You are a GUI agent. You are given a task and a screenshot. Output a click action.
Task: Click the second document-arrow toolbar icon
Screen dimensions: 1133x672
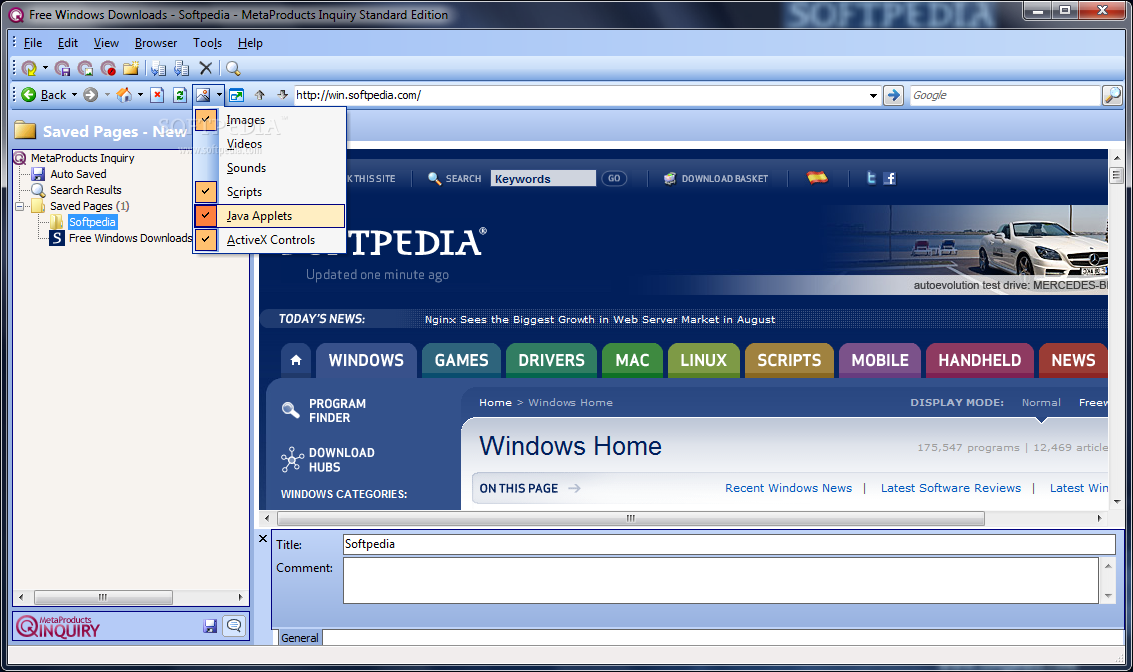pyautogui.click(x=181, y=69)
